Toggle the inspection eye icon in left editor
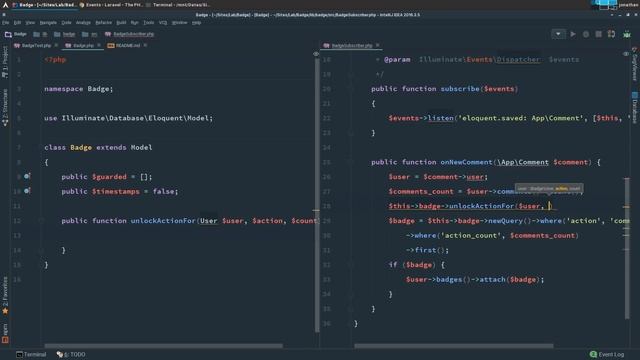 point(316,54)
